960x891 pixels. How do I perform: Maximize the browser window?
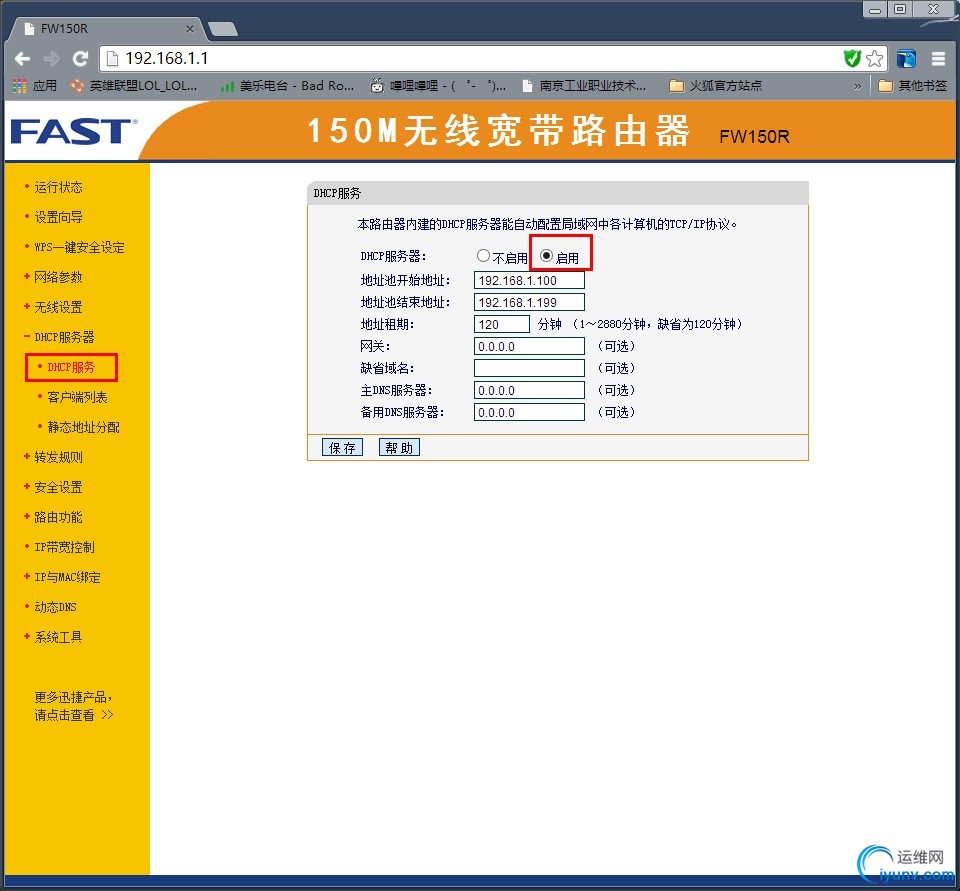tap(900, 9)
